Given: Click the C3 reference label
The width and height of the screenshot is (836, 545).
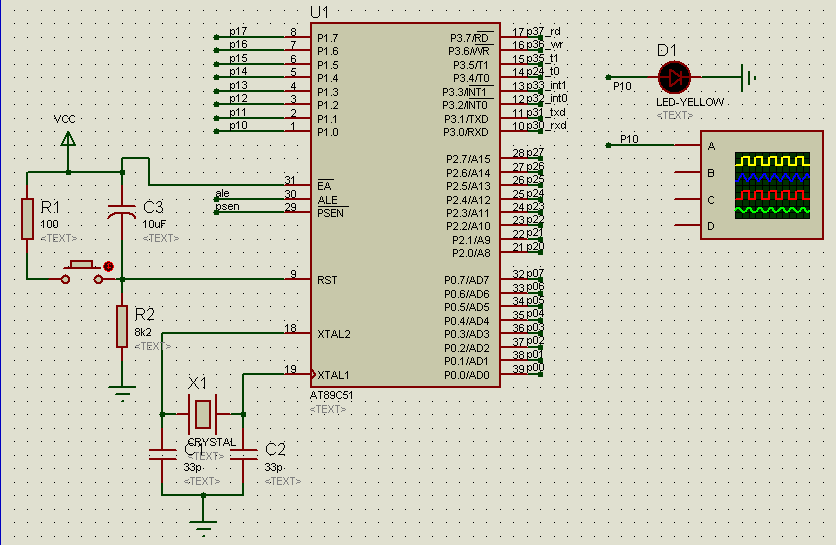Looking at the screenshot, I should pyautogui.click(x=153, y=207).
